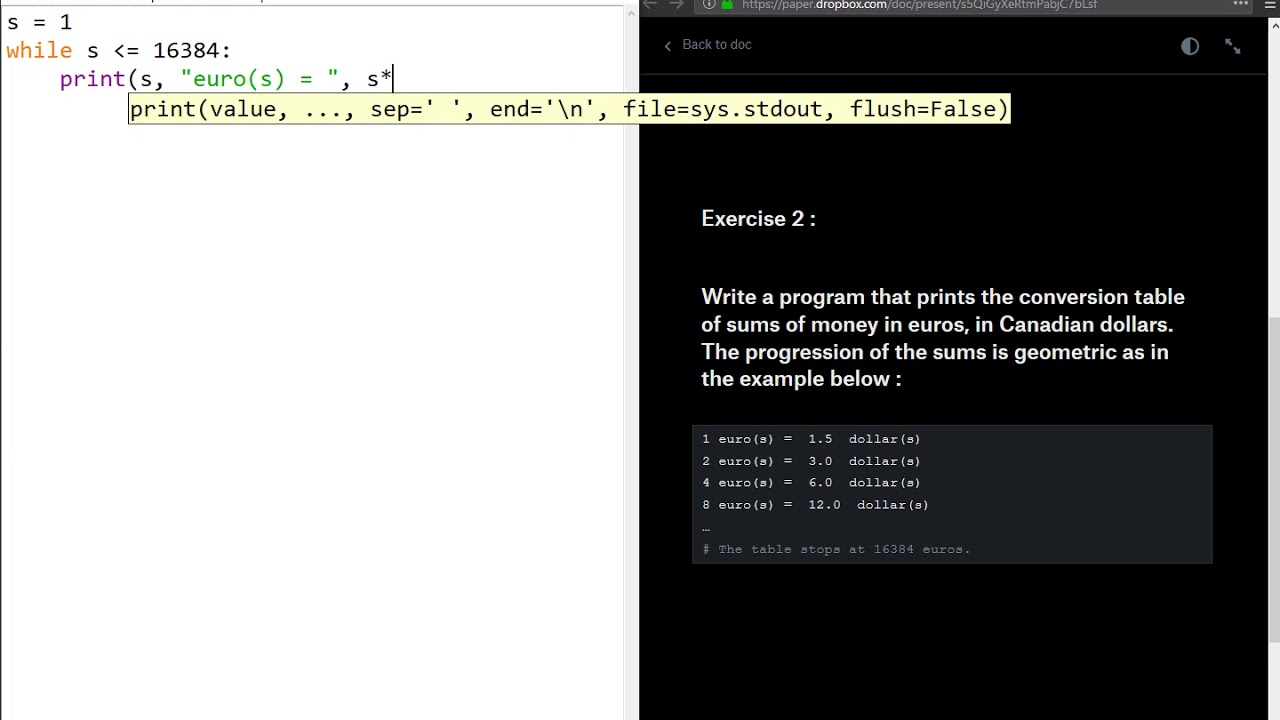Click the print(value, ...) signature tooltip
The height and width of the screenshot is (720, 1280).
pos(569,109)
